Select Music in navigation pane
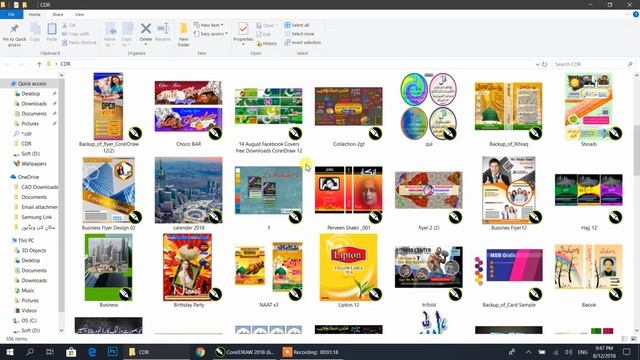This screenshot has height=360, width=640. coord(28,291)
